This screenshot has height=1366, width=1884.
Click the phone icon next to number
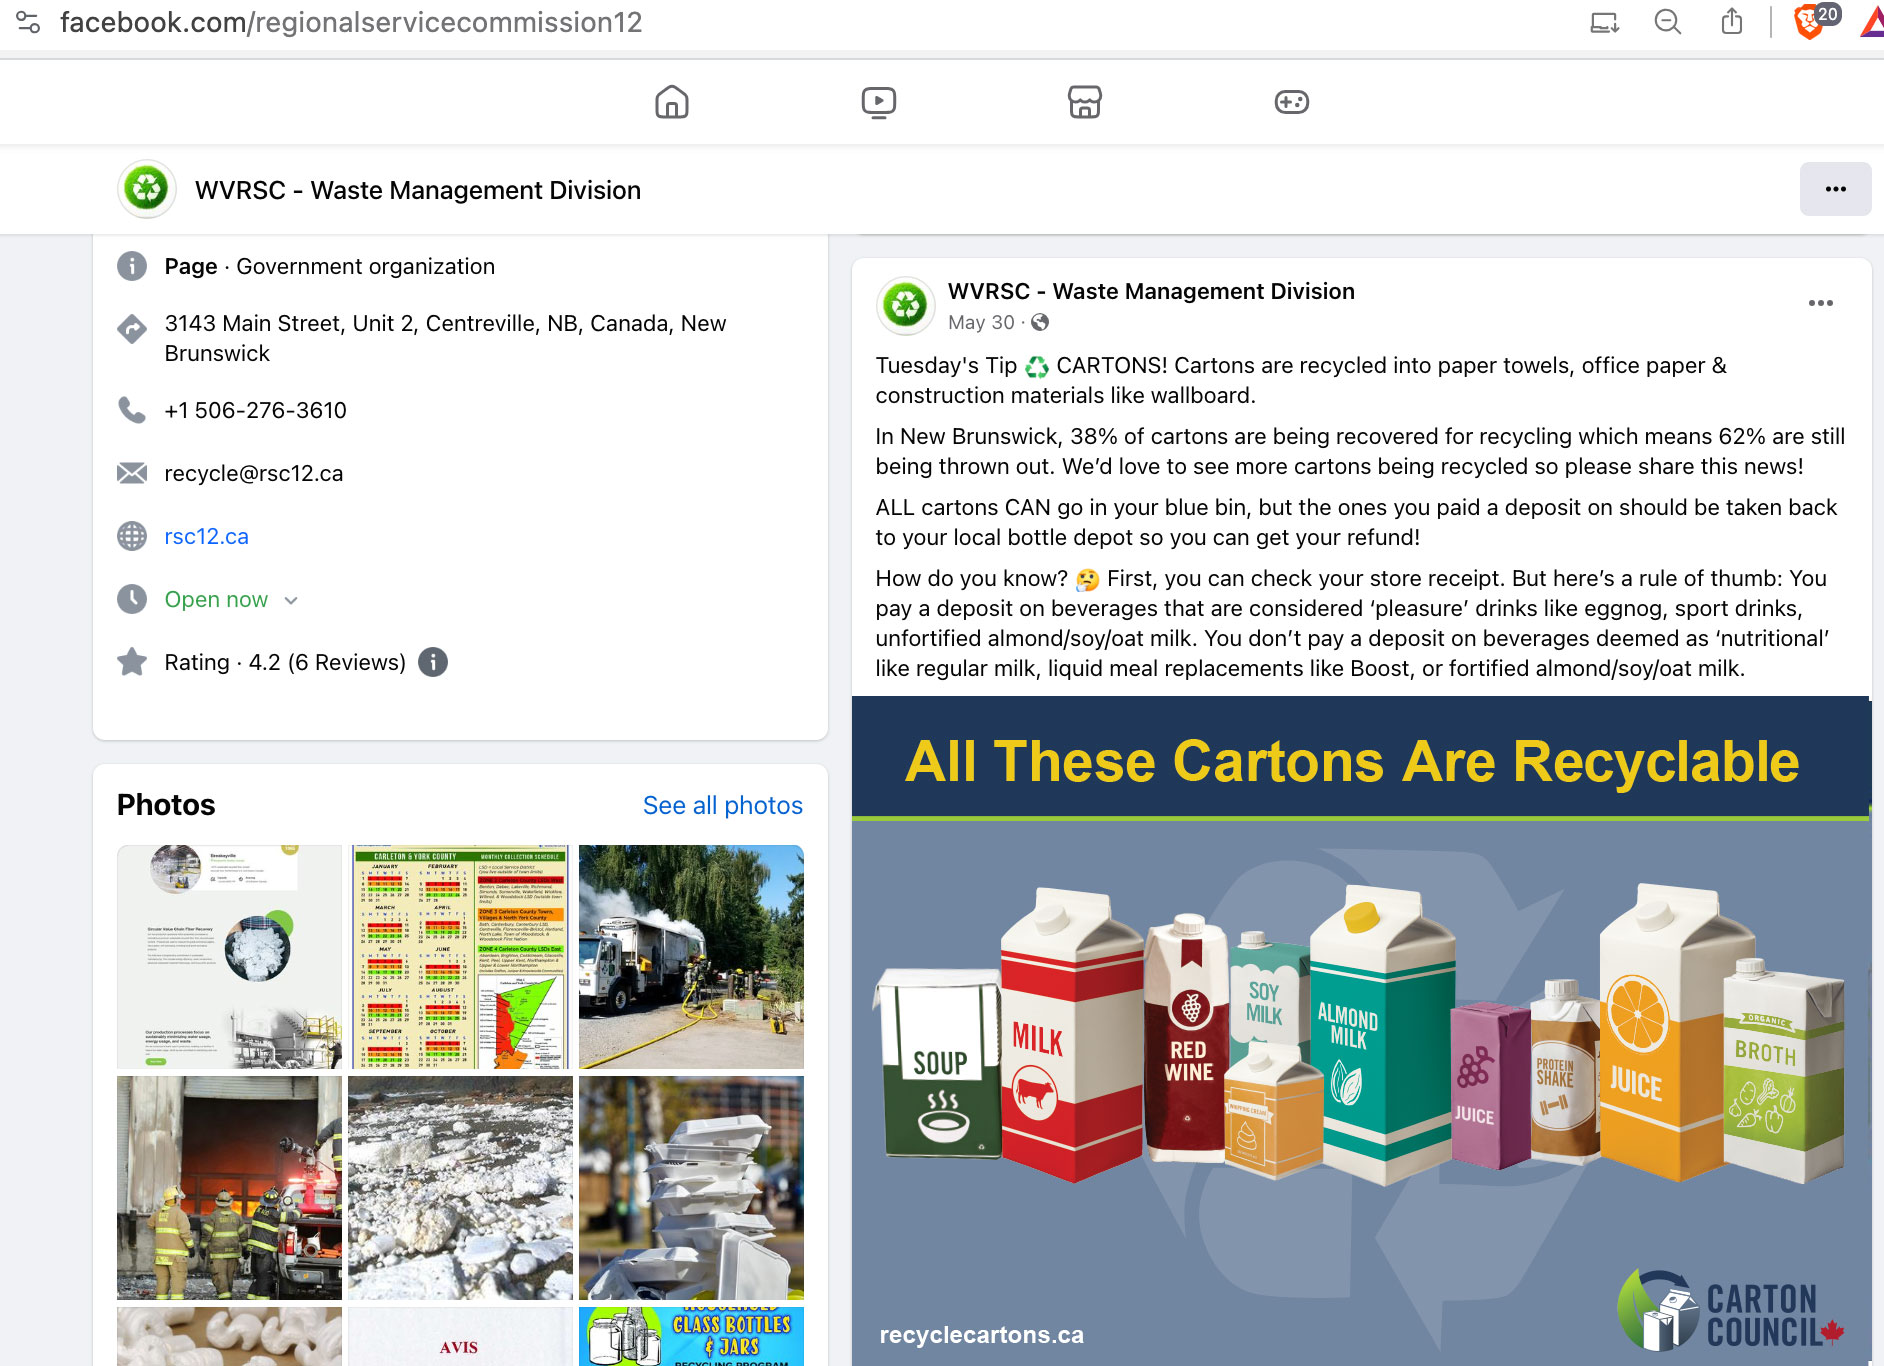pyautogui.click(x=132, y=410)
